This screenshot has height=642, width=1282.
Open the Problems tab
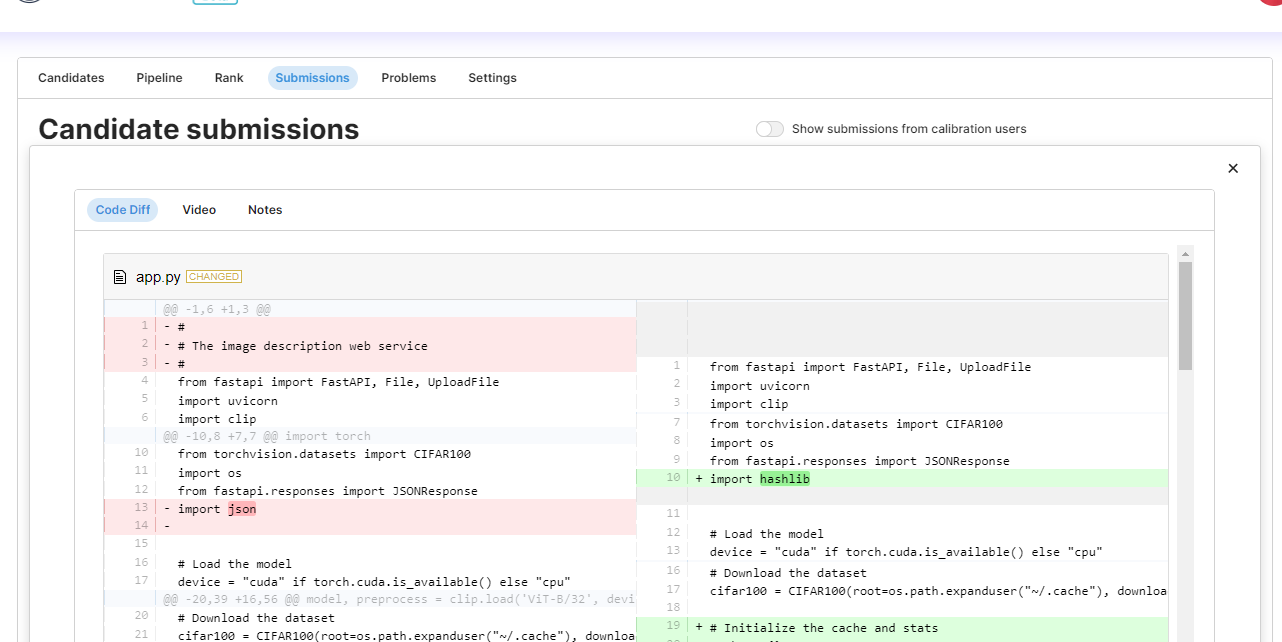point(409,78)
